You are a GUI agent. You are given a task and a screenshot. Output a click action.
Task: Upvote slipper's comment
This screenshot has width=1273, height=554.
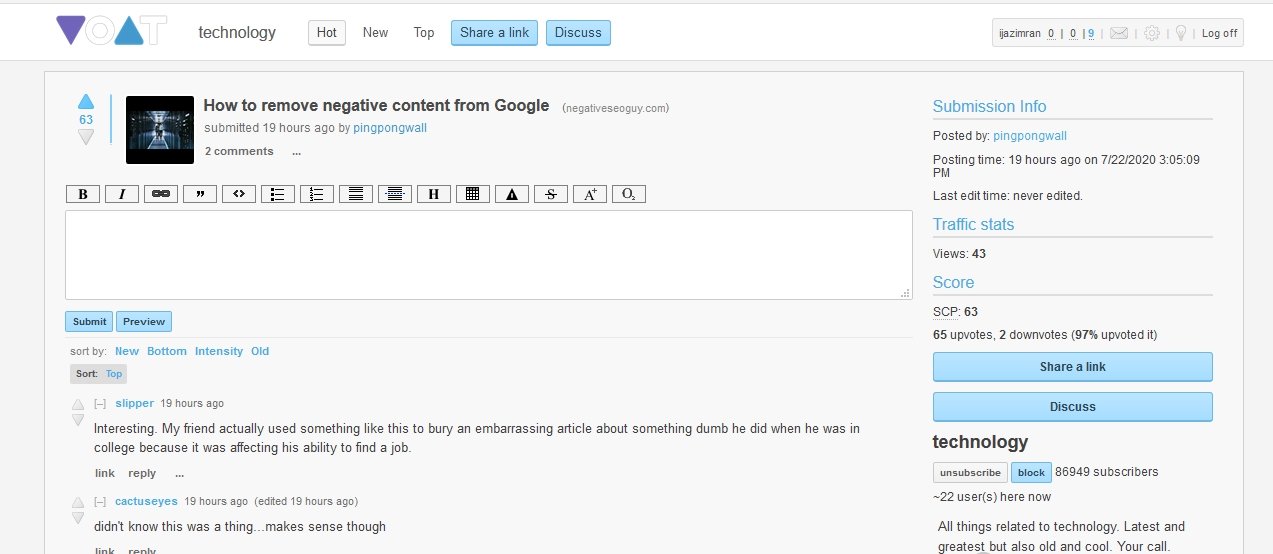tap(78, 405)
